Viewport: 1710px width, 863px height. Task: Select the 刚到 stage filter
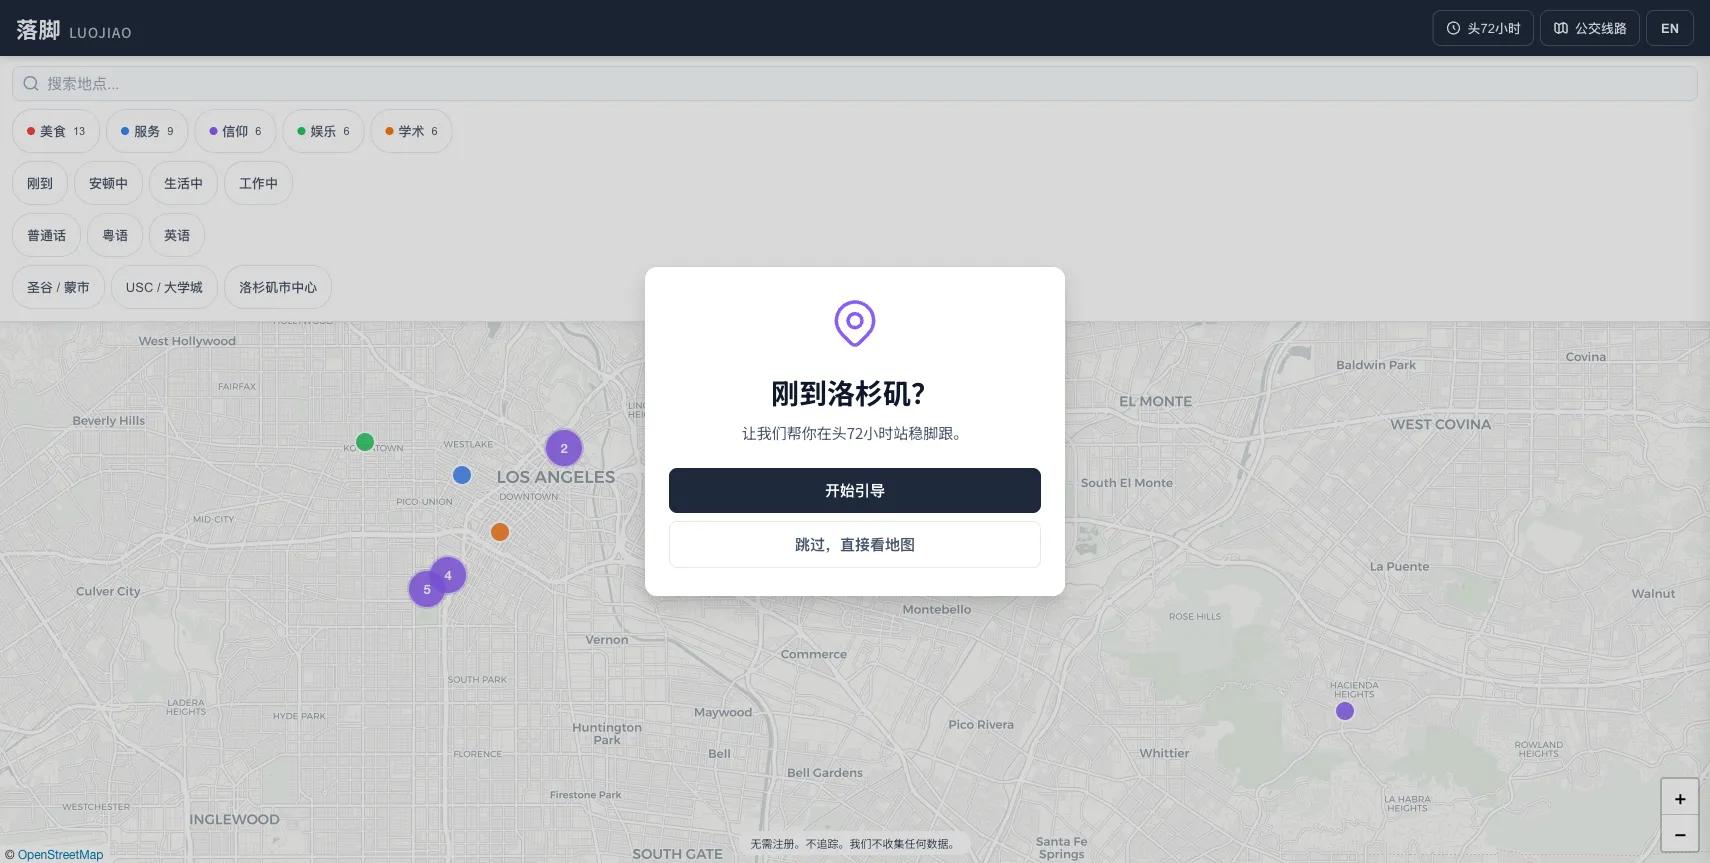click(40, 183)
